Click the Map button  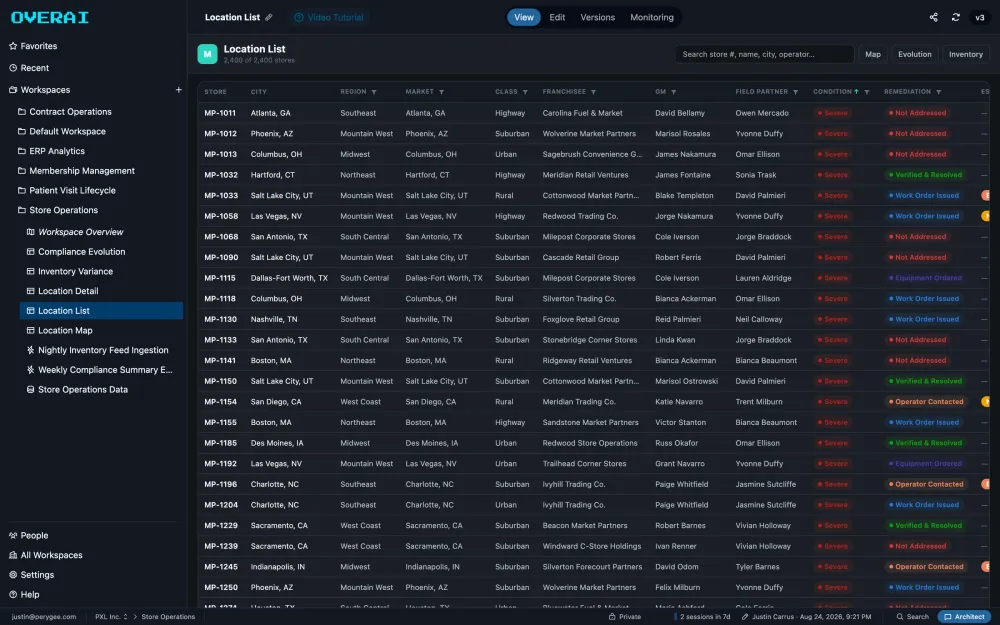872,54
